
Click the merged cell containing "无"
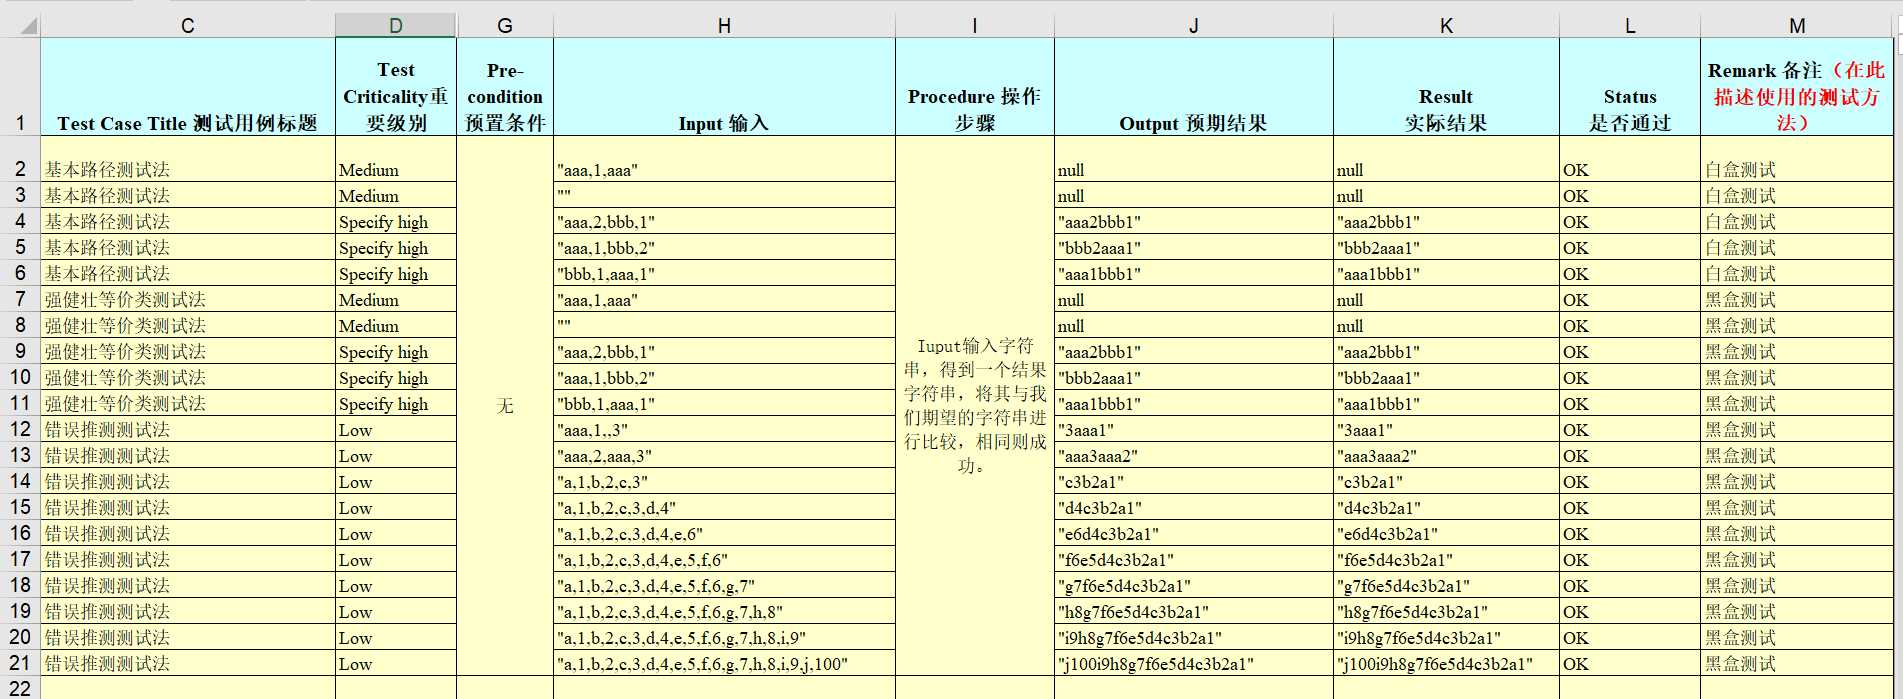point(505,406)
